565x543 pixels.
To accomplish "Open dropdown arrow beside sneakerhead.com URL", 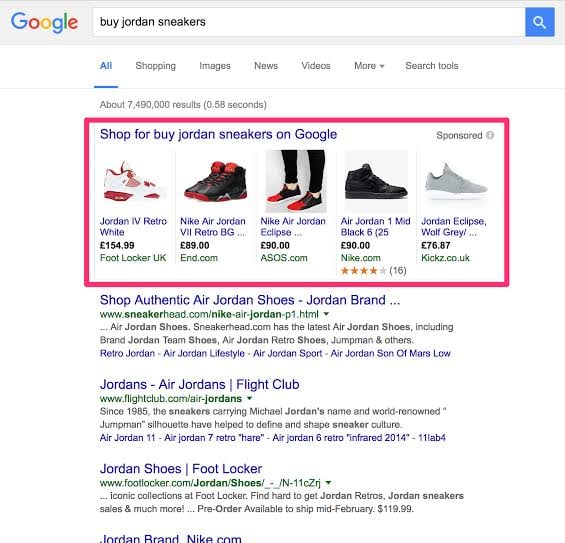I will tap(326, 314).
